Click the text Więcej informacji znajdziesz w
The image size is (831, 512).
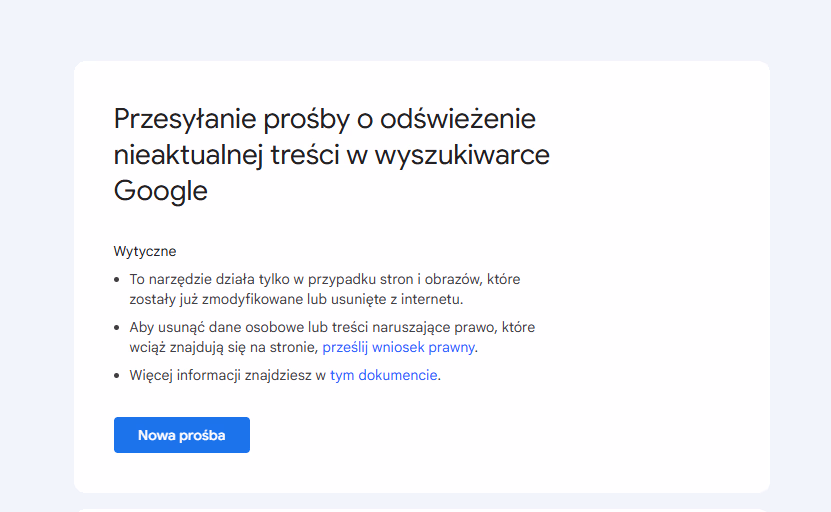click(x=228, y=375)
